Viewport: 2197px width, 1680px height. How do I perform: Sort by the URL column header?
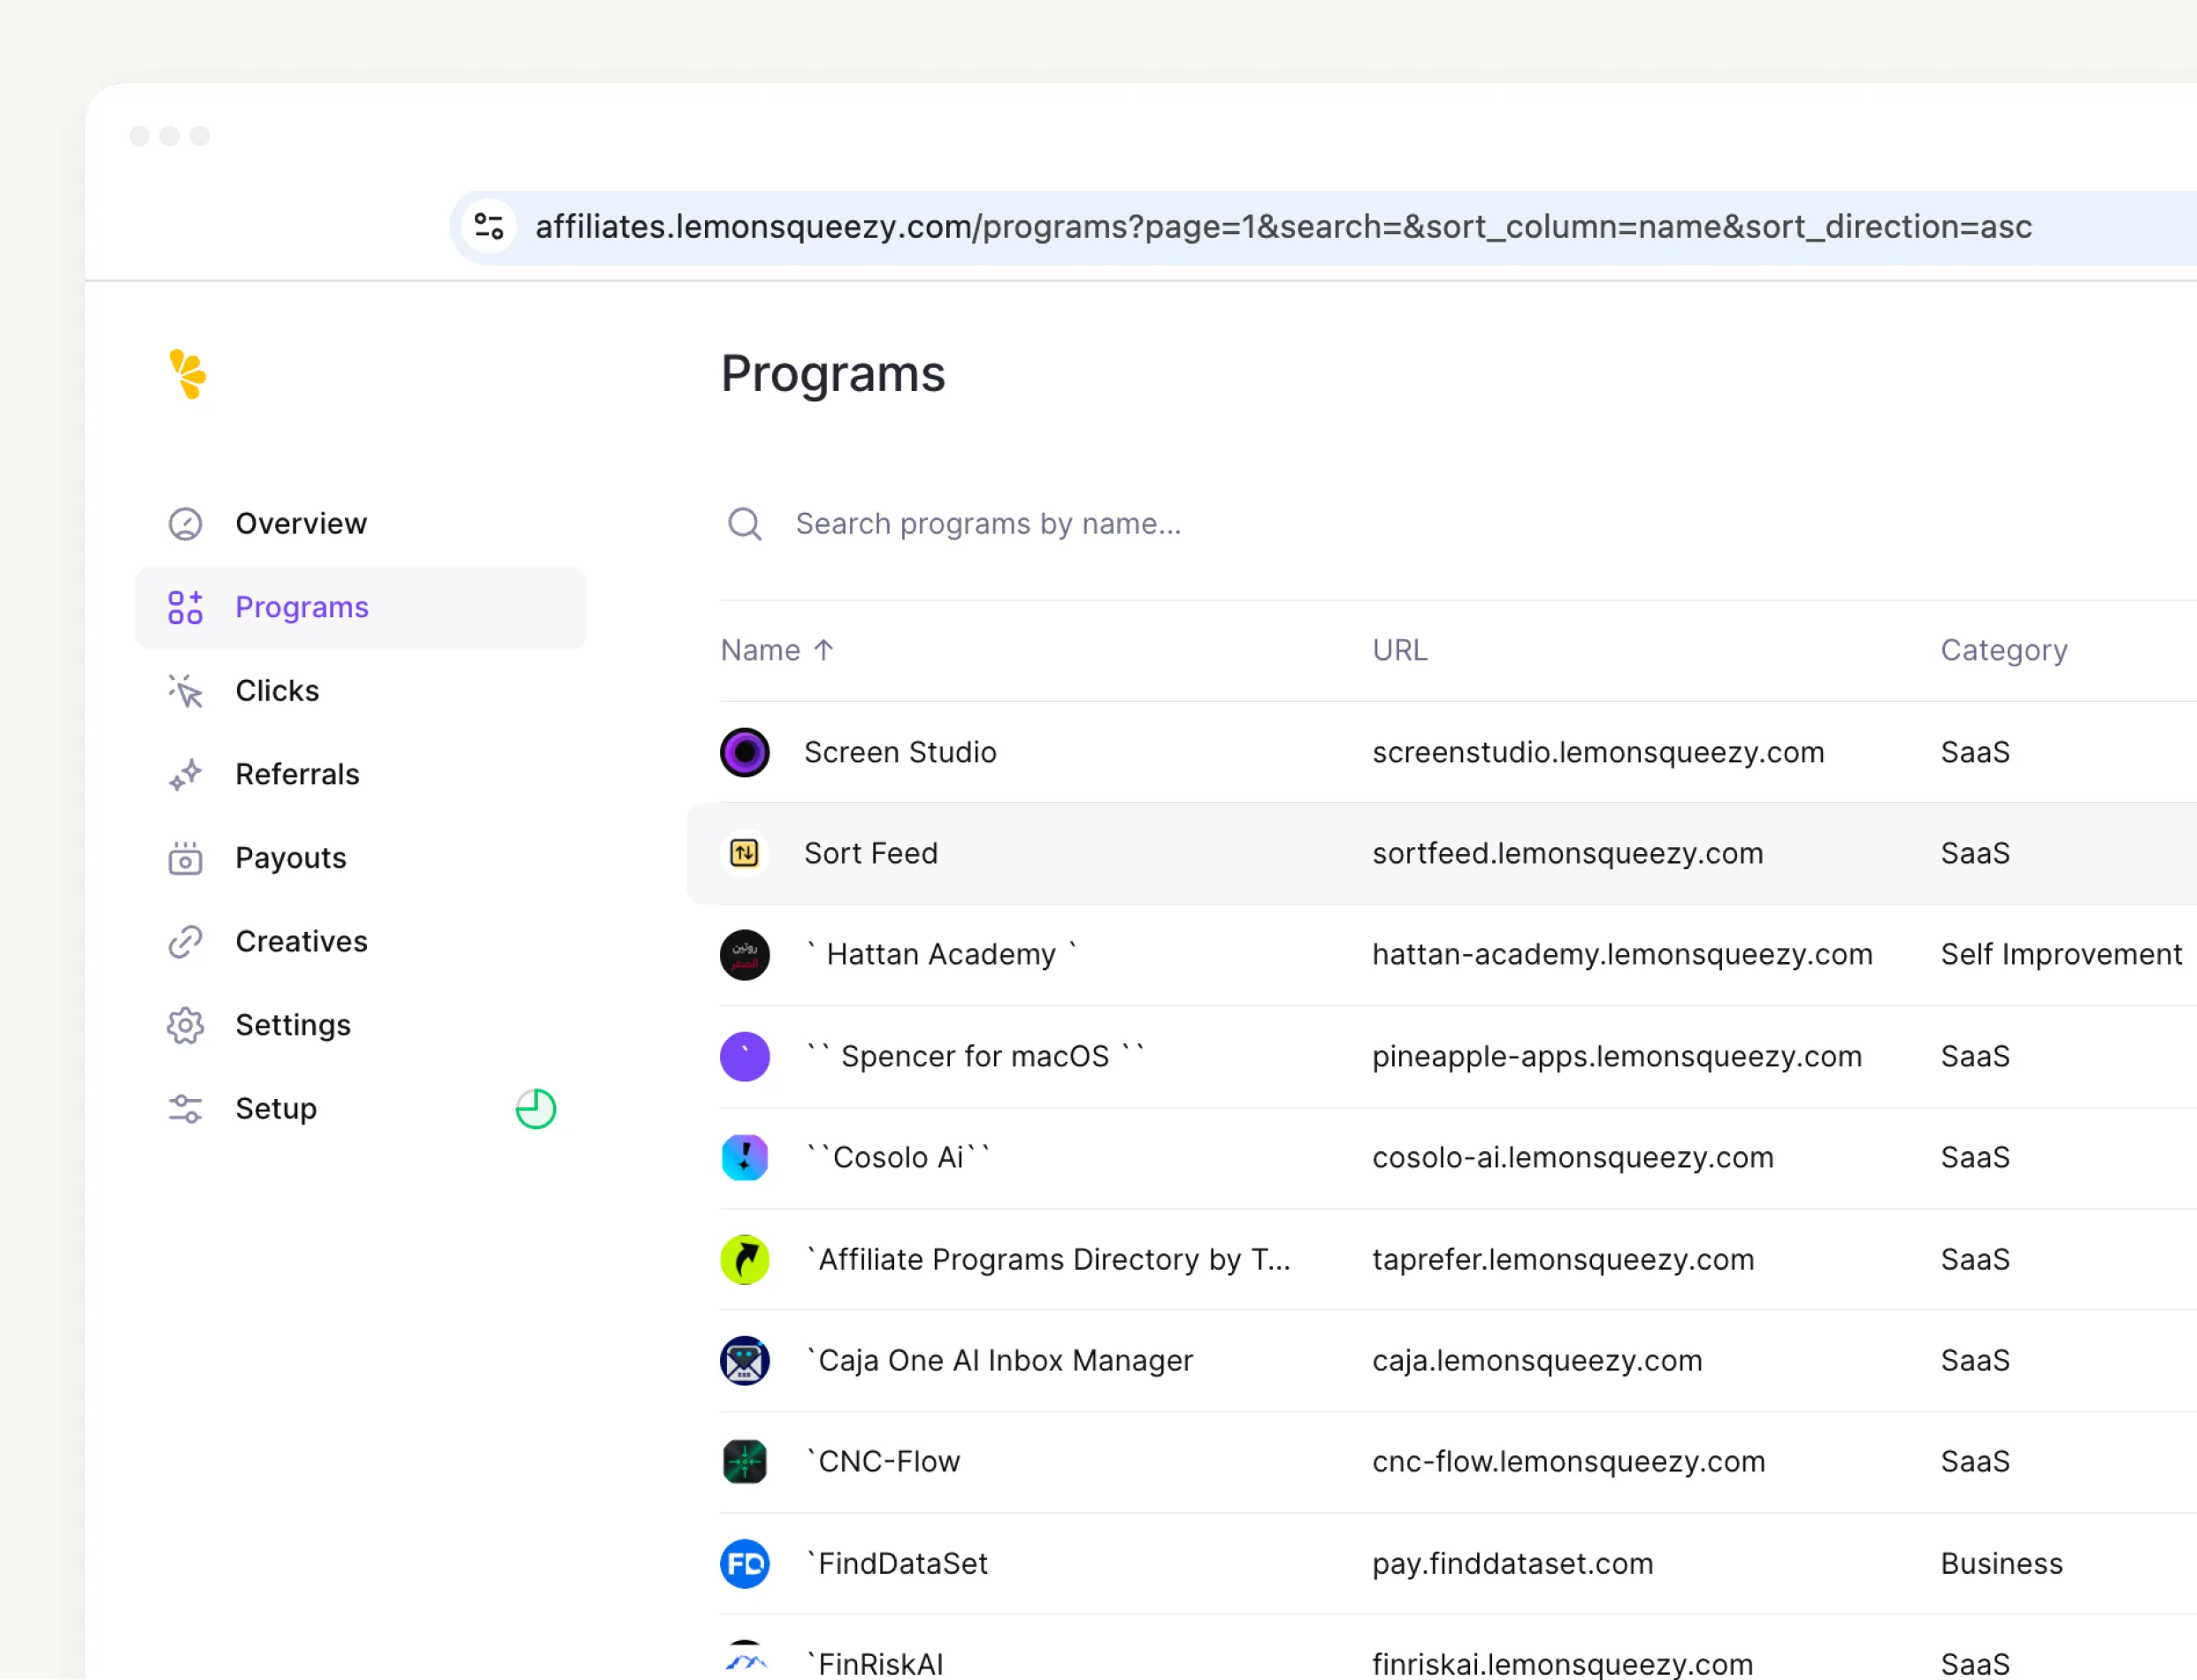[x=1399, y=650]
